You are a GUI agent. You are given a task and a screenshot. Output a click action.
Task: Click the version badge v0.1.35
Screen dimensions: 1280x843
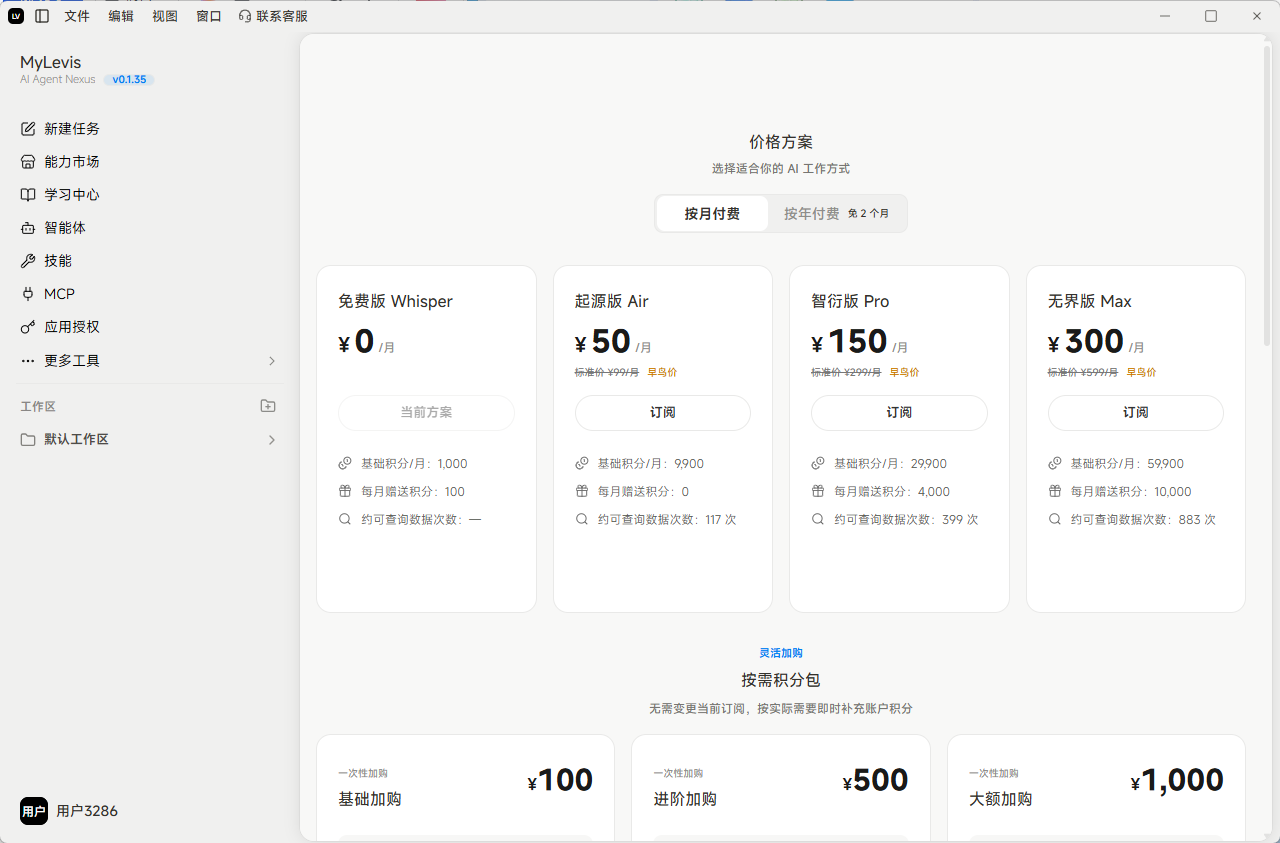[129, 79]
